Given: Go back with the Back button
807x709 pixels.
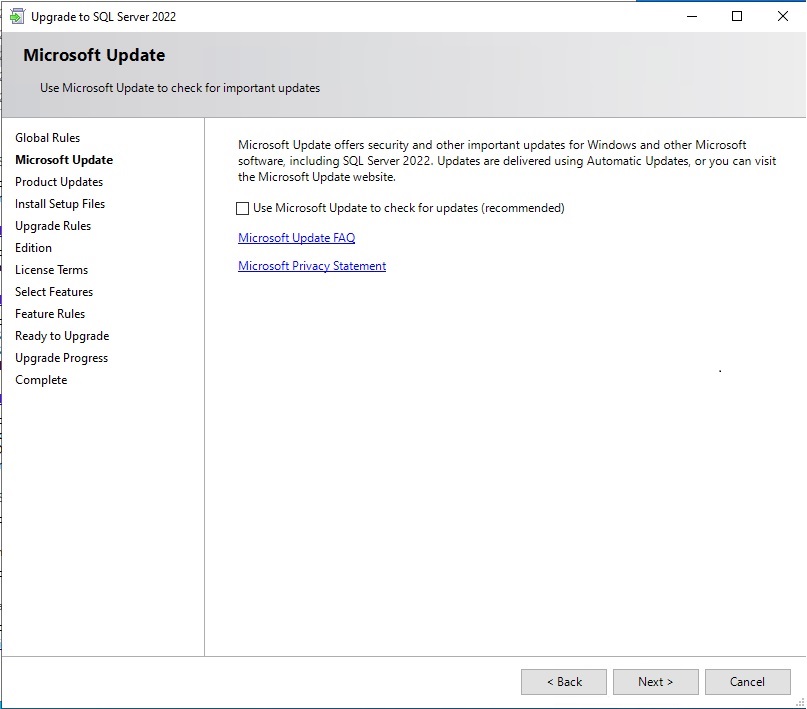Looking at the screenshot, I should tap(563, 682).
